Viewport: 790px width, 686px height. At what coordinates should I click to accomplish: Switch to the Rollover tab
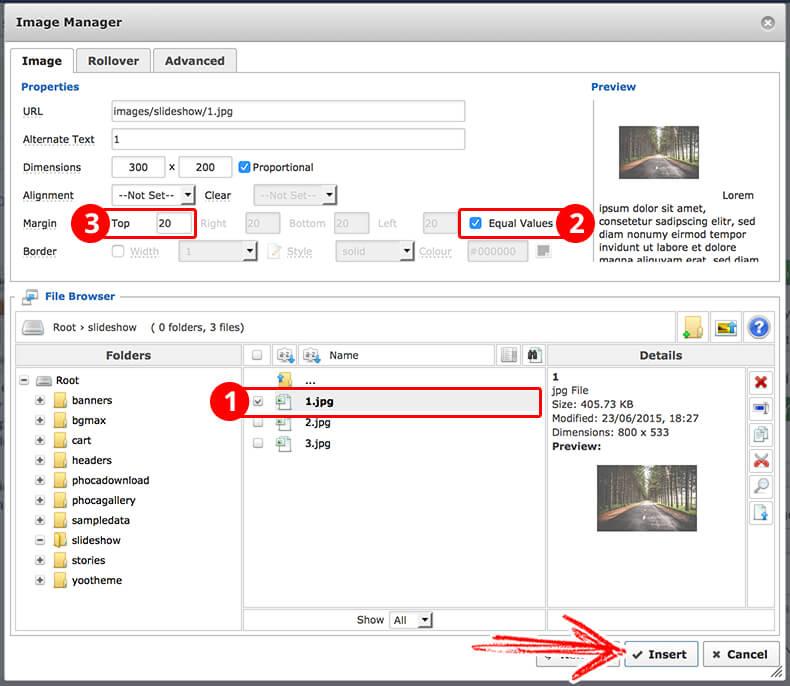coord(113,61)
